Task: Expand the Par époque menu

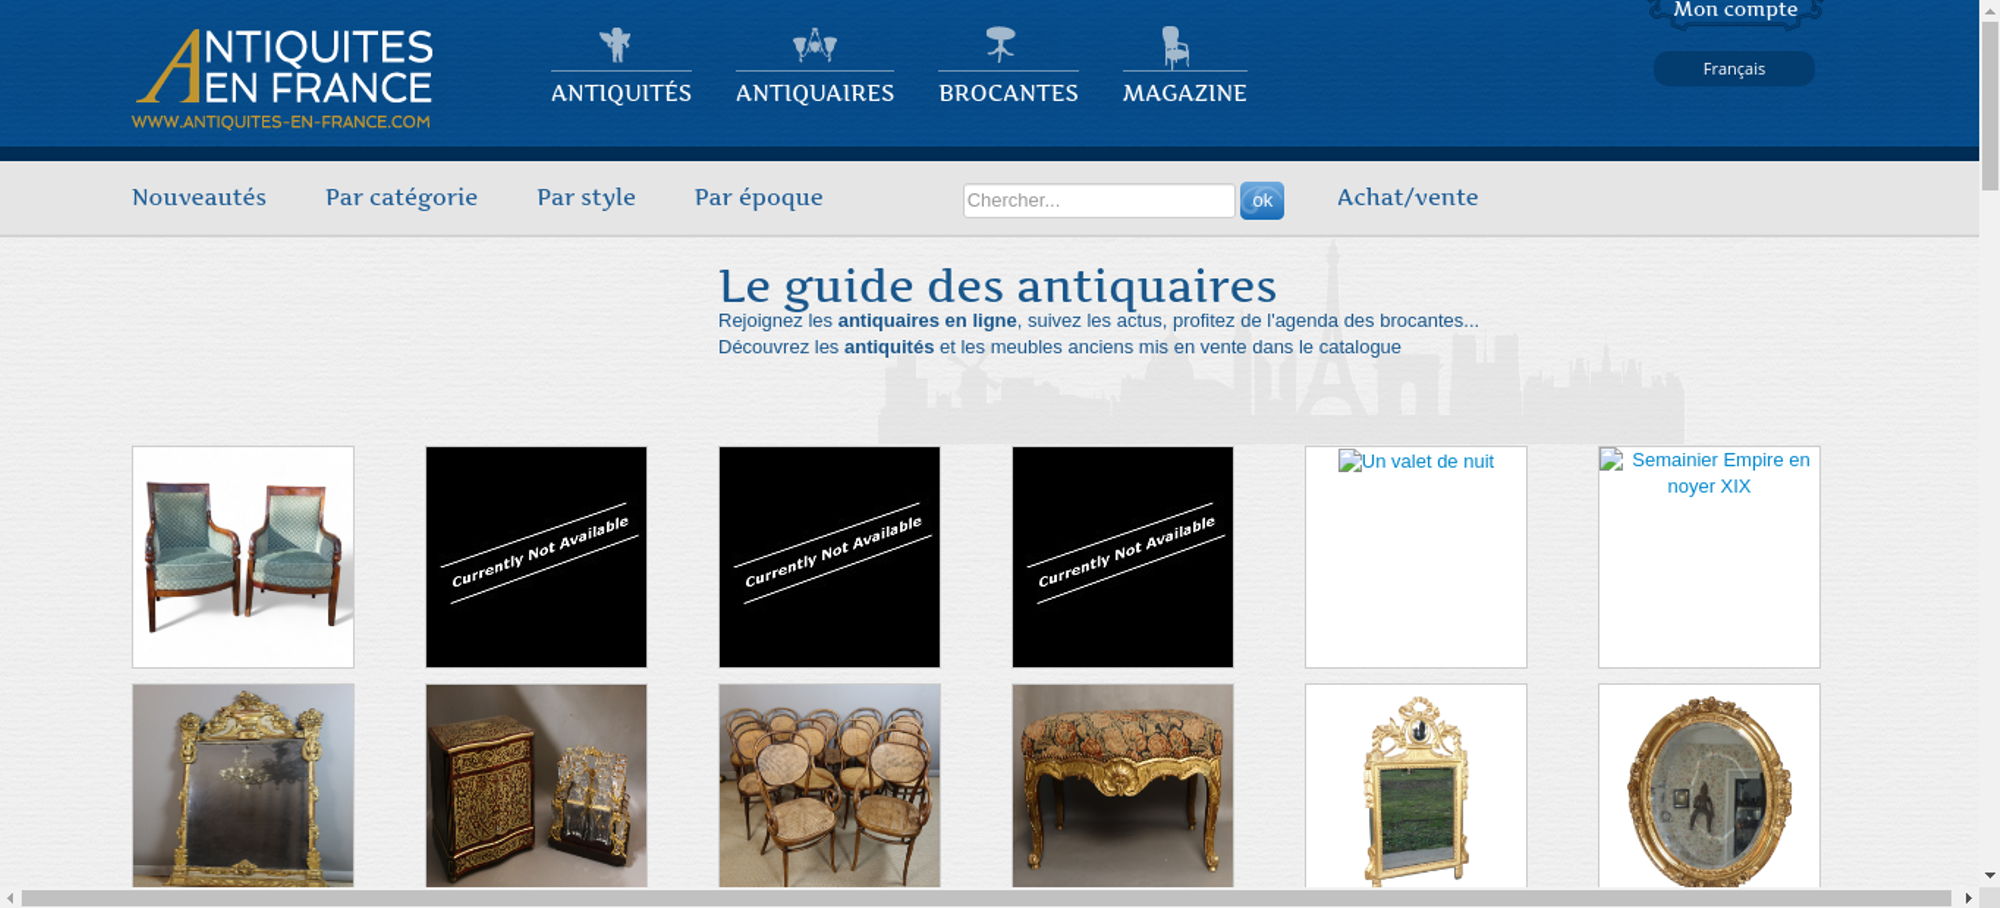Action: click(758, 197)
